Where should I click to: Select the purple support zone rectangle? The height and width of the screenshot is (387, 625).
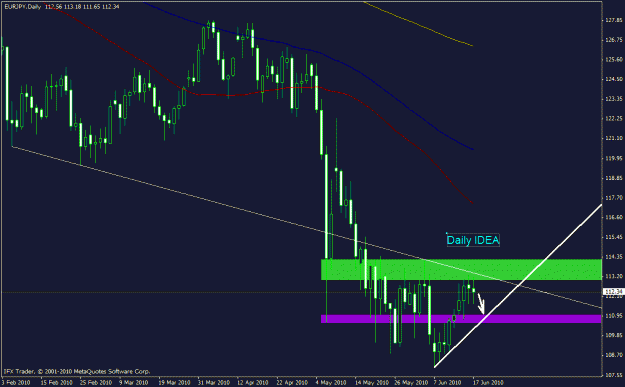click(461, 319)
